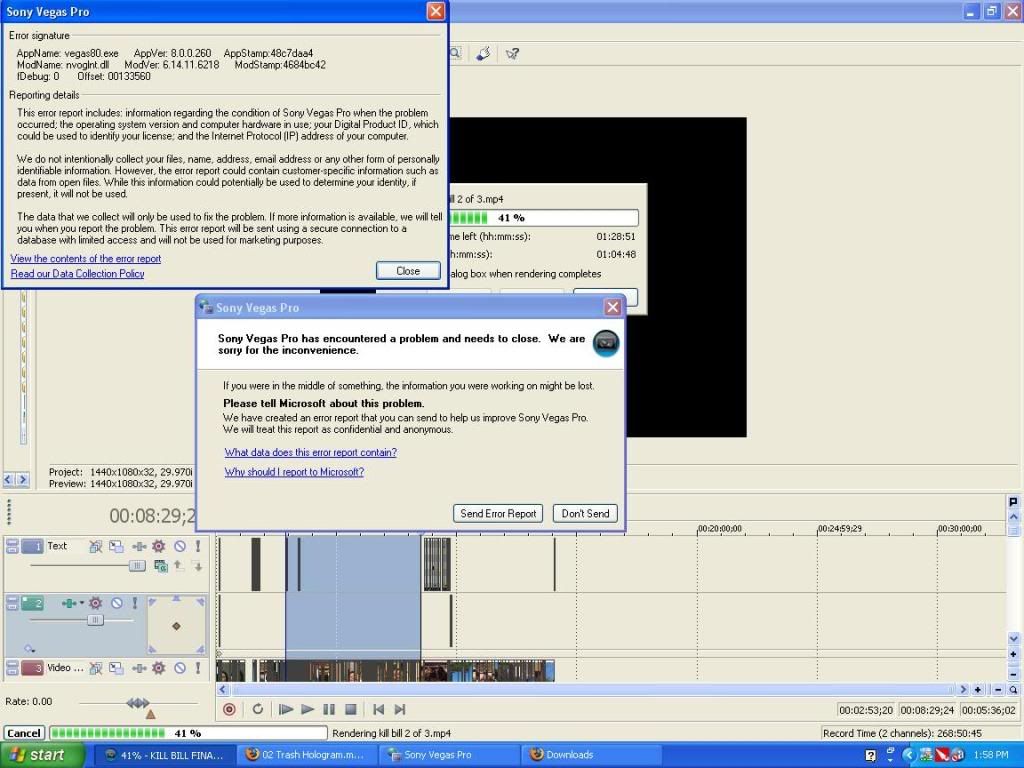Switch to Sony Vegas Pro taskbar item

[447, 755]
